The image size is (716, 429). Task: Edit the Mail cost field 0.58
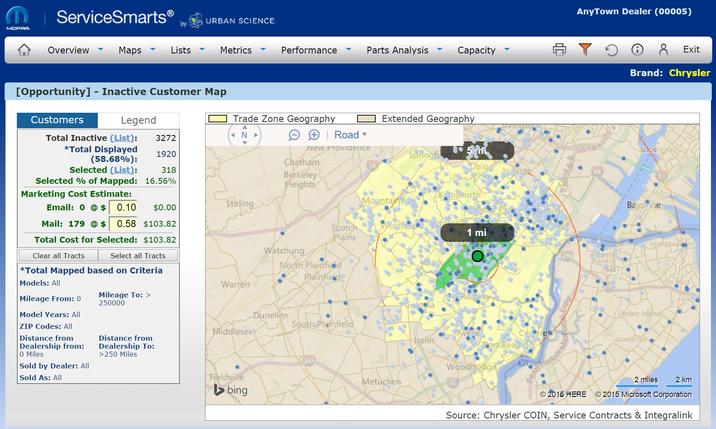[x=123, y=223]
